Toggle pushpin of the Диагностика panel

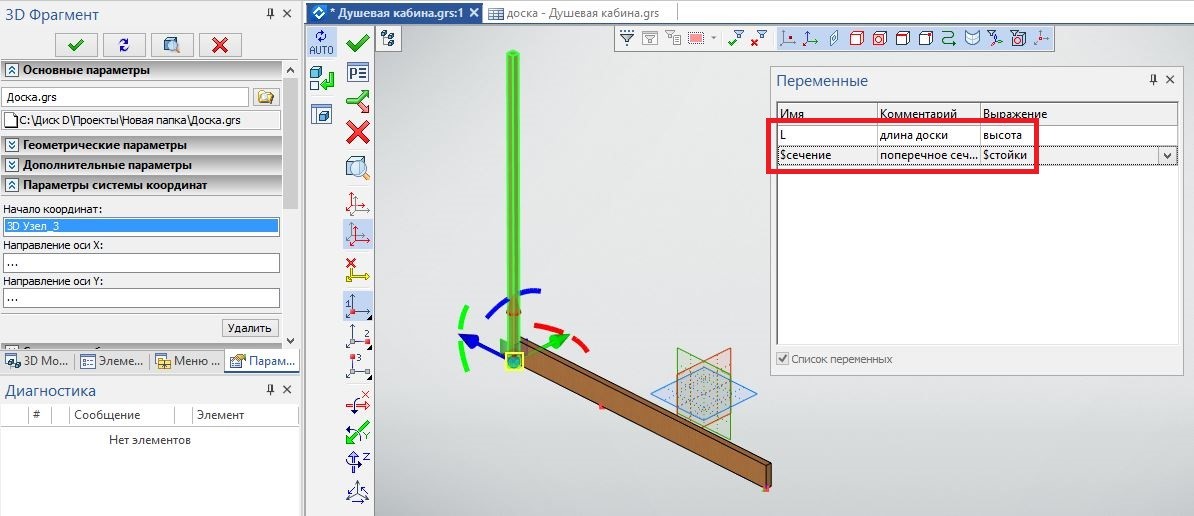tap(270, 390)
